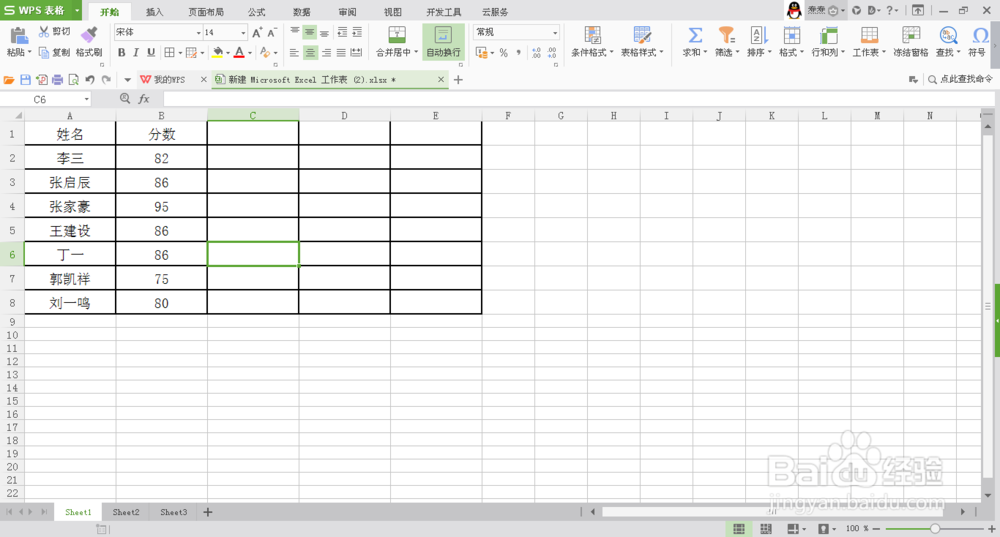
Task: Select cell containing 张家豪
Action: click(70, 206)
